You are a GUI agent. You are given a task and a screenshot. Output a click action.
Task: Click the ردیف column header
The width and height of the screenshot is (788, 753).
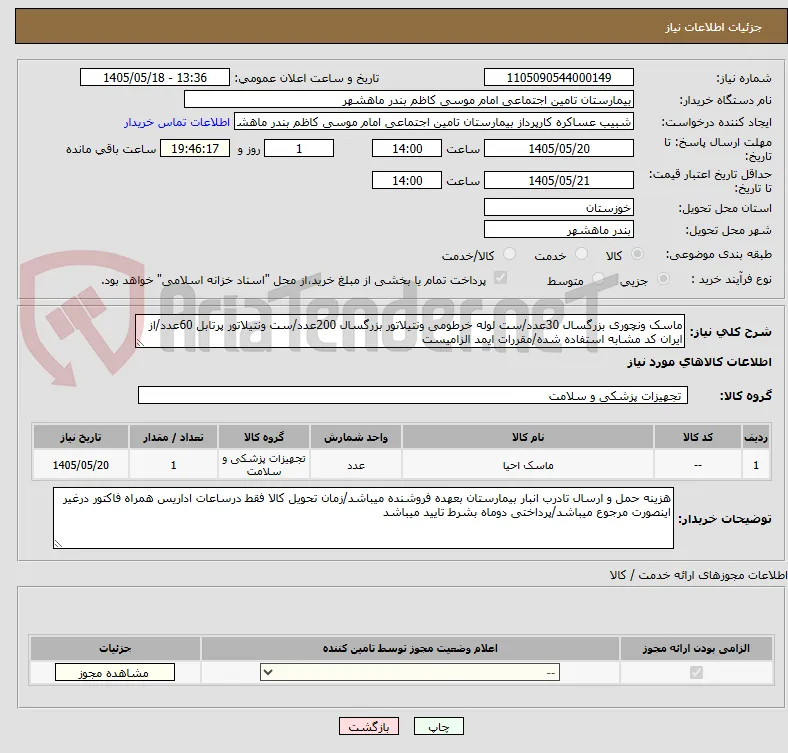(x=755, y=437)
